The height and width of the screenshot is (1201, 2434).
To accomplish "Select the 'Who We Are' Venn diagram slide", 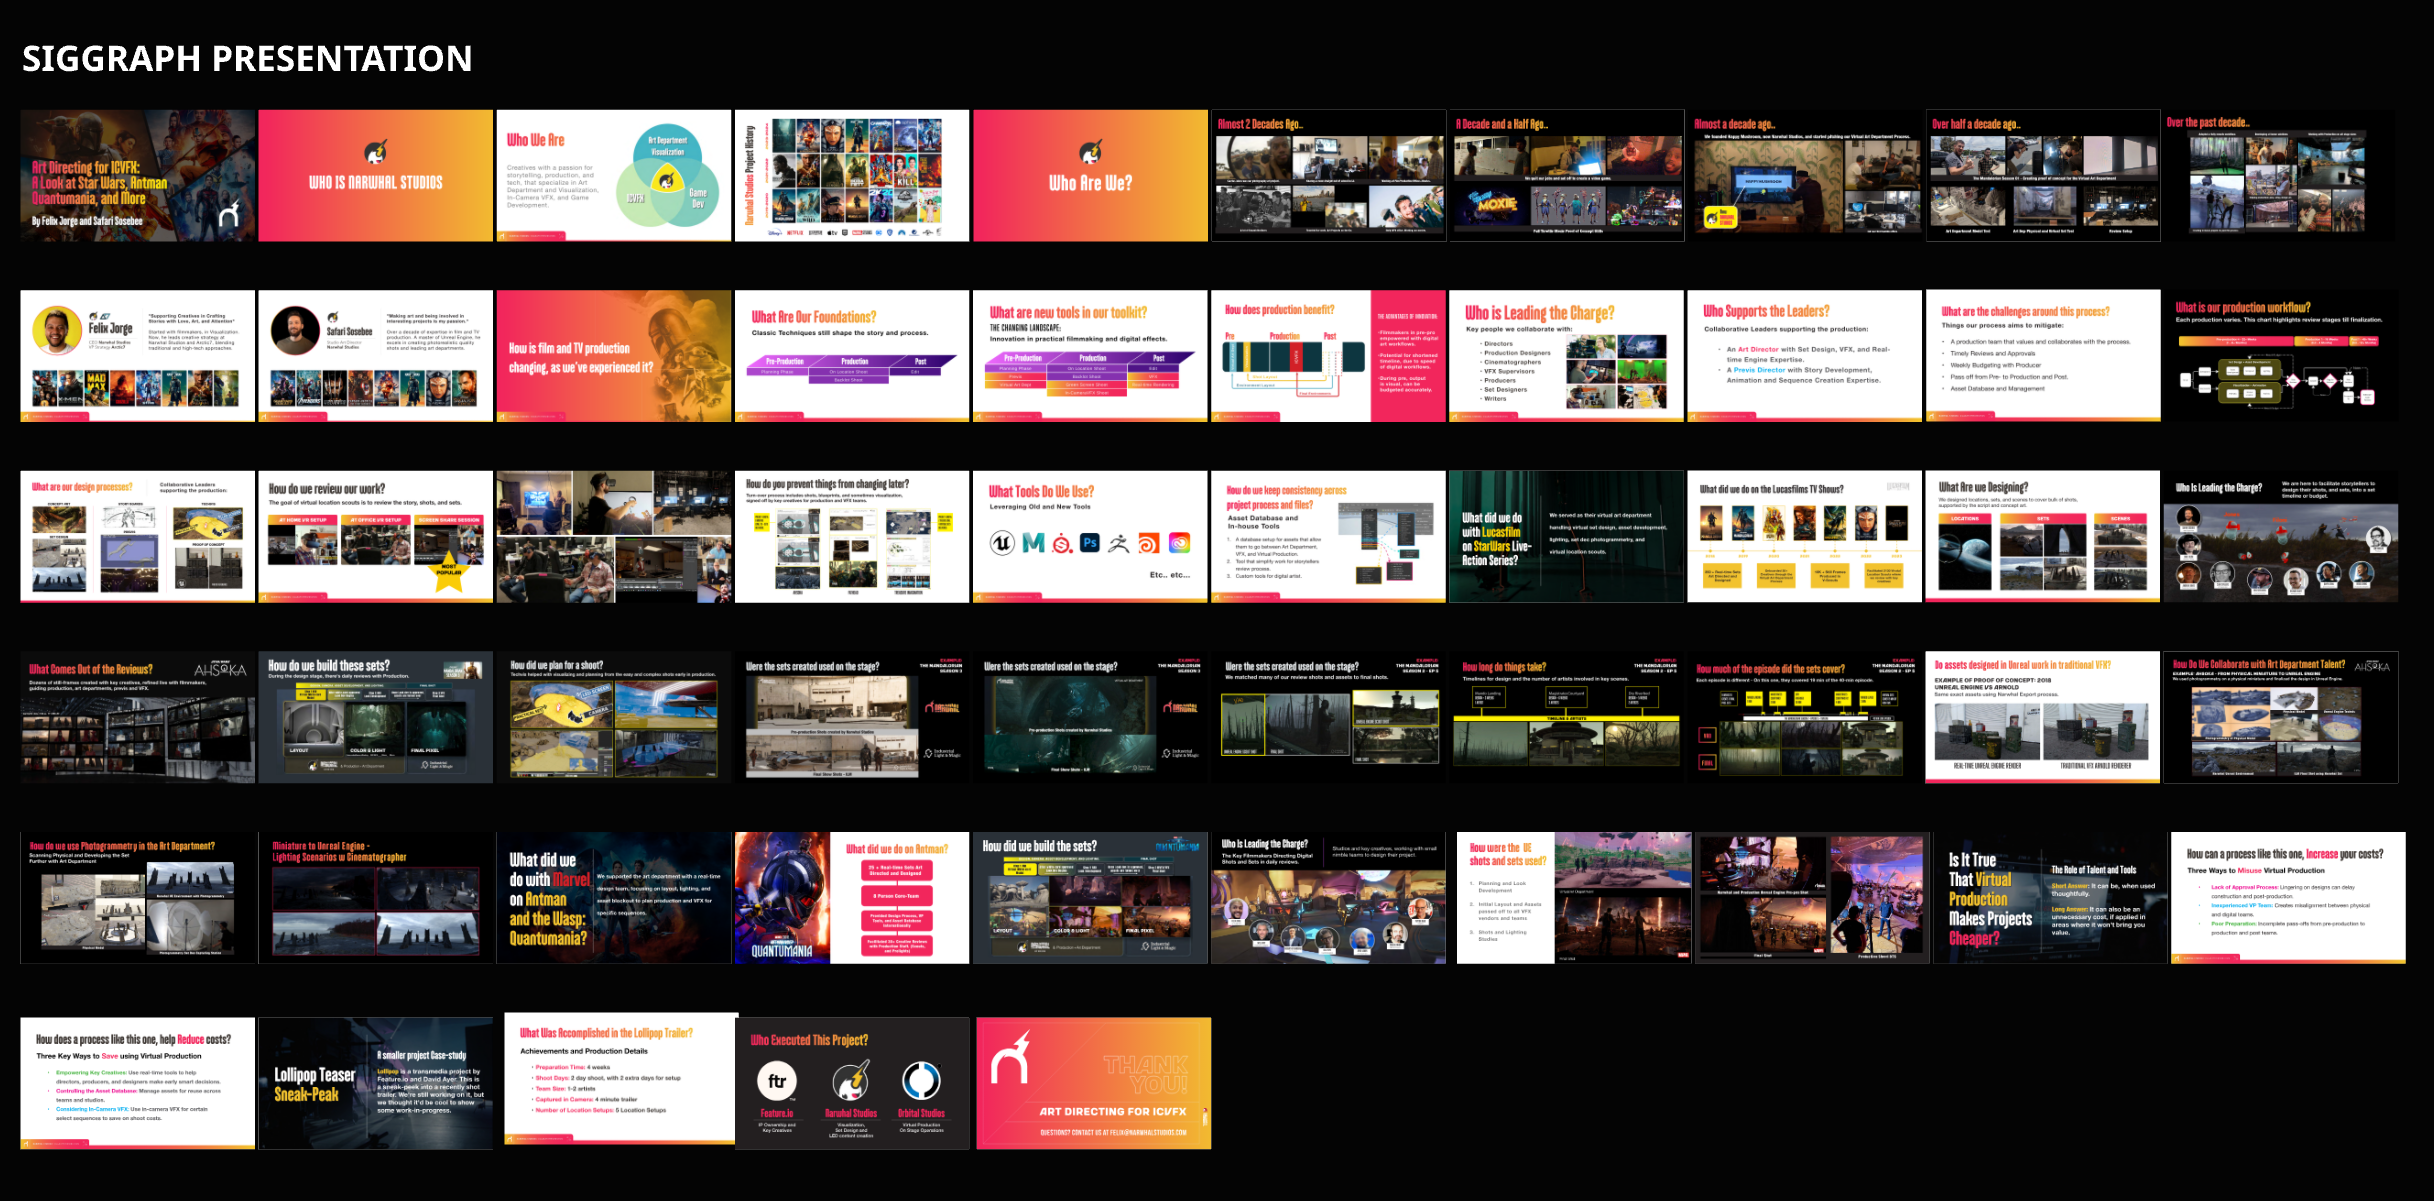I will pyautogui.click(x=613, y=175).
